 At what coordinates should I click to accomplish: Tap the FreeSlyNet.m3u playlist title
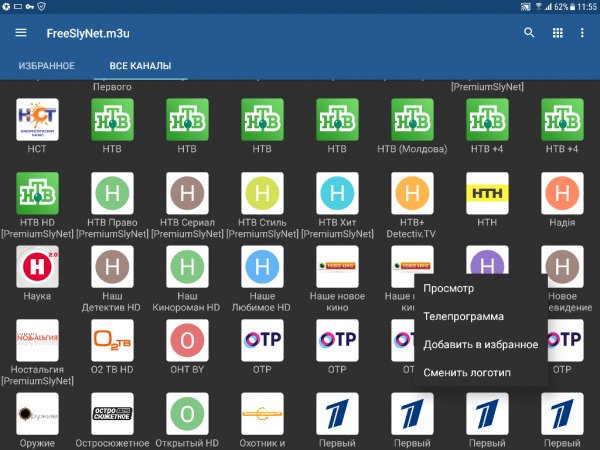[88, 33]
